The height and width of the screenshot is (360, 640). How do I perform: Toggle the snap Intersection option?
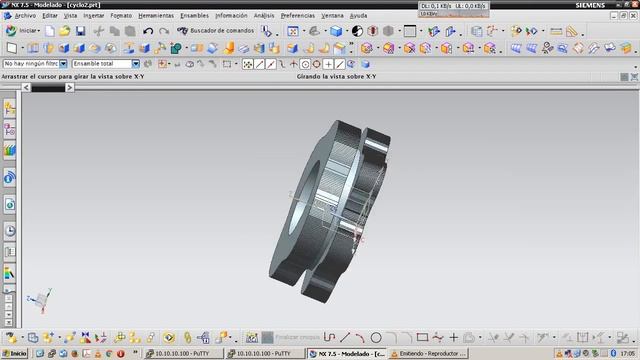coord(293,64)
